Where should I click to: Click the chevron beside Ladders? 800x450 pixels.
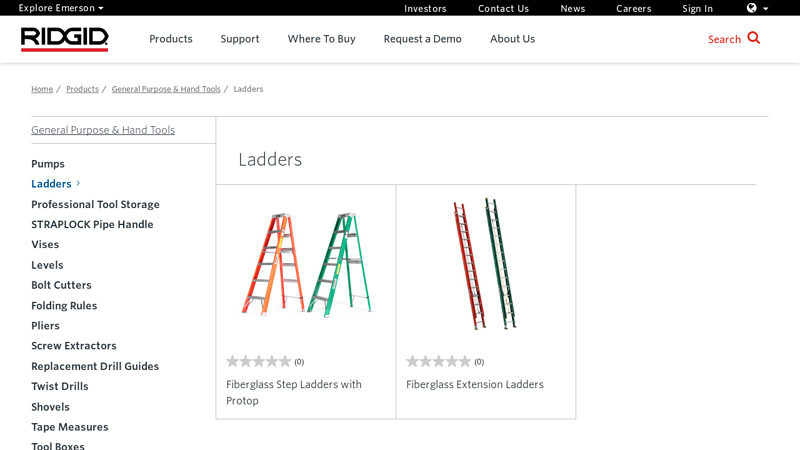(78, 183)
